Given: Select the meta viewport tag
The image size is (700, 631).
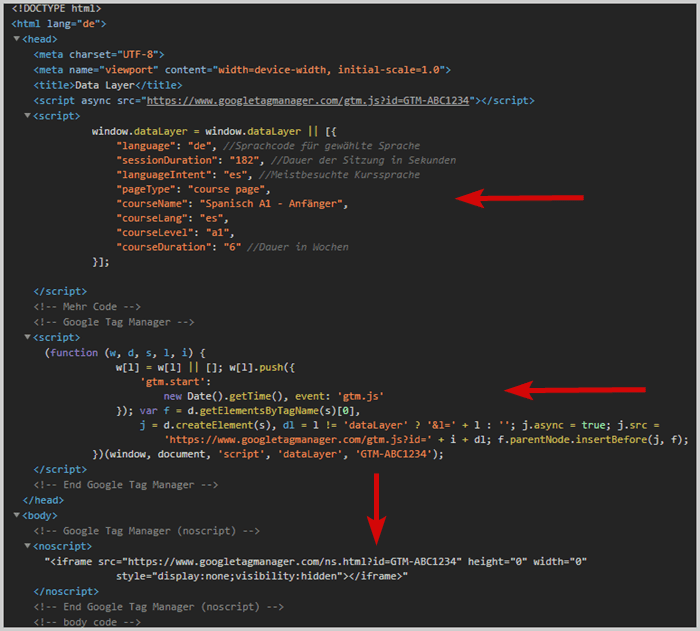Looking at the screenshot, I should [x=242, y=70].
